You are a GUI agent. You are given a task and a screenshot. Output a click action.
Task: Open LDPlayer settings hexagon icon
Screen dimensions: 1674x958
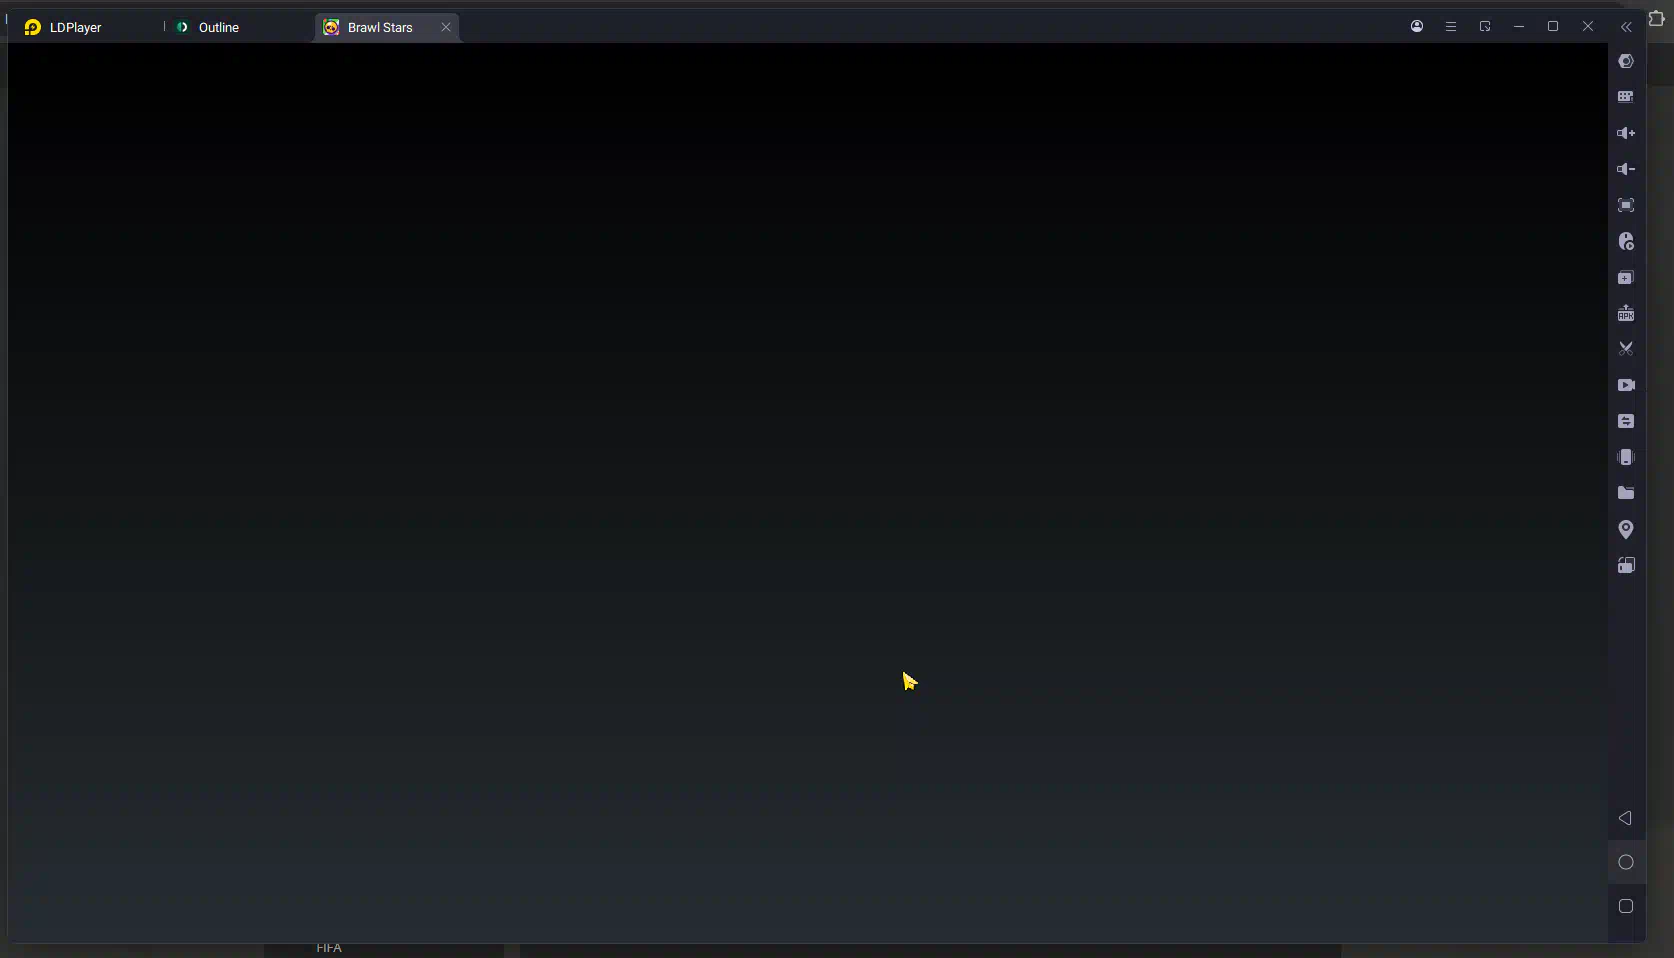click(x=1626, y=62)
